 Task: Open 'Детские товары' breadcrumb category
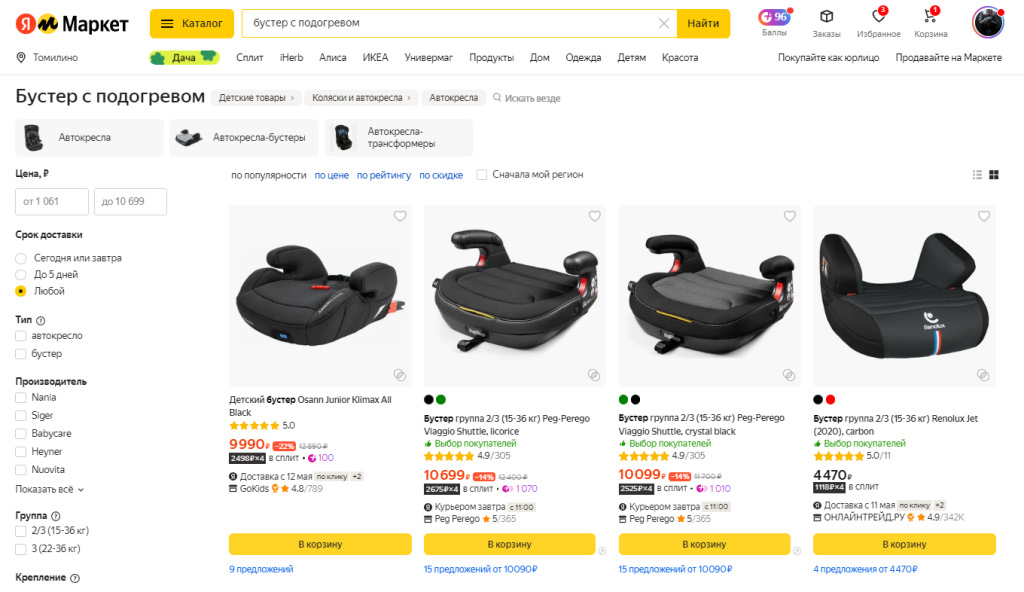tap(252, 98)
